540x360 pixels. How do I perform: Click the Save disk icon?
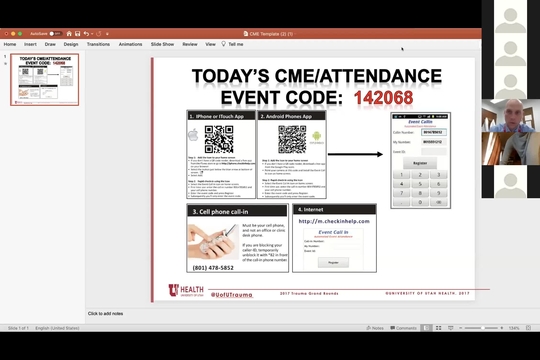[x=77, y=33]
